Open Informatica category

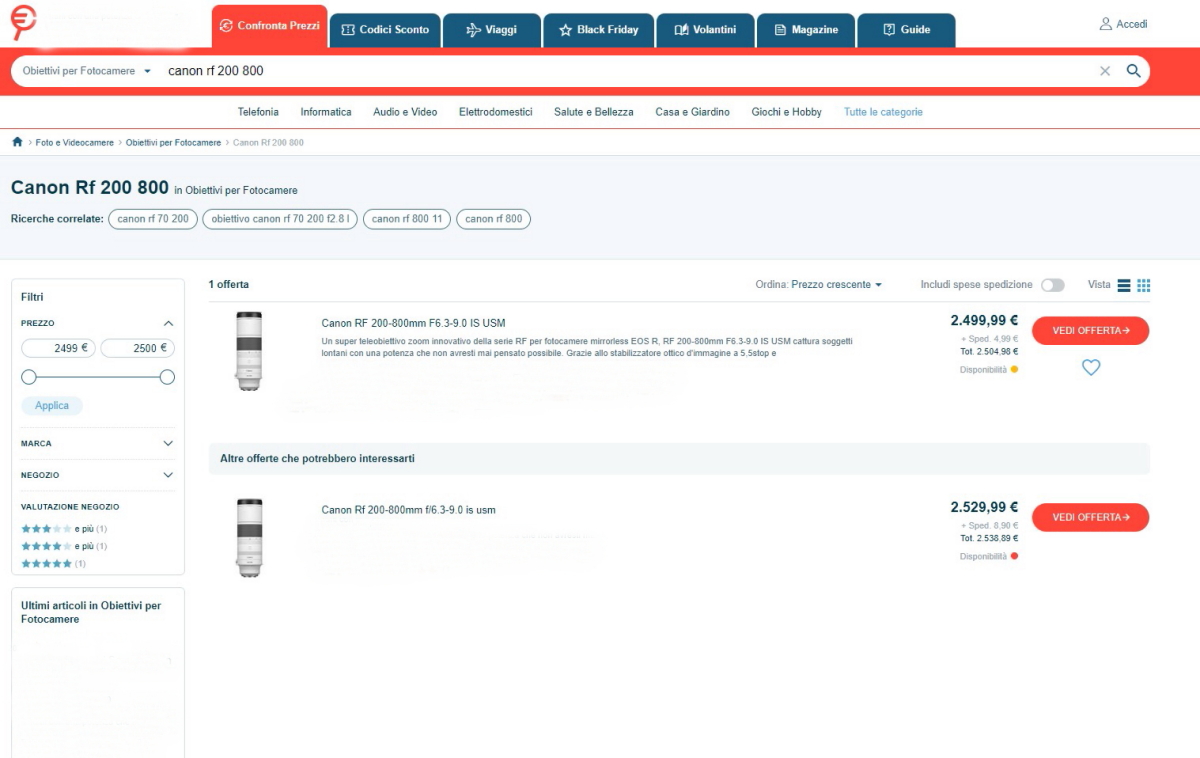pos(326,112)
